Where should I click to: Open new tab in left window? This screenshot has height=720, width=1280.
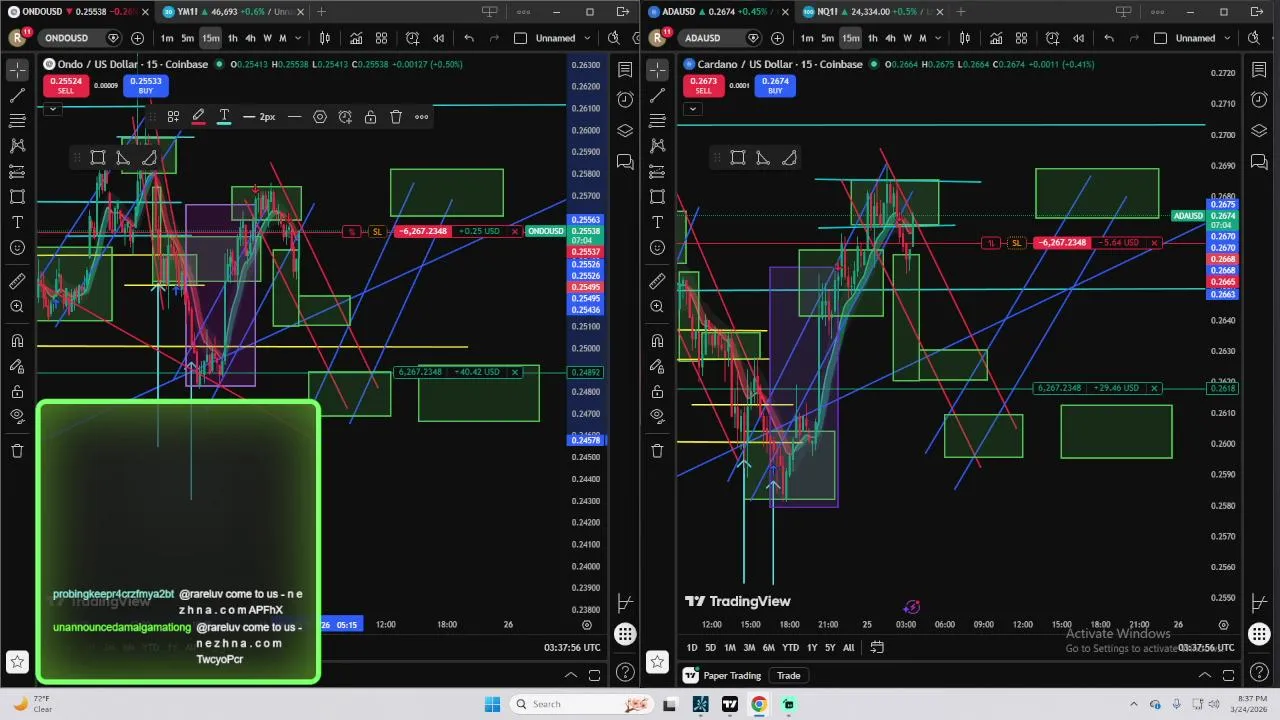point(321,12)
